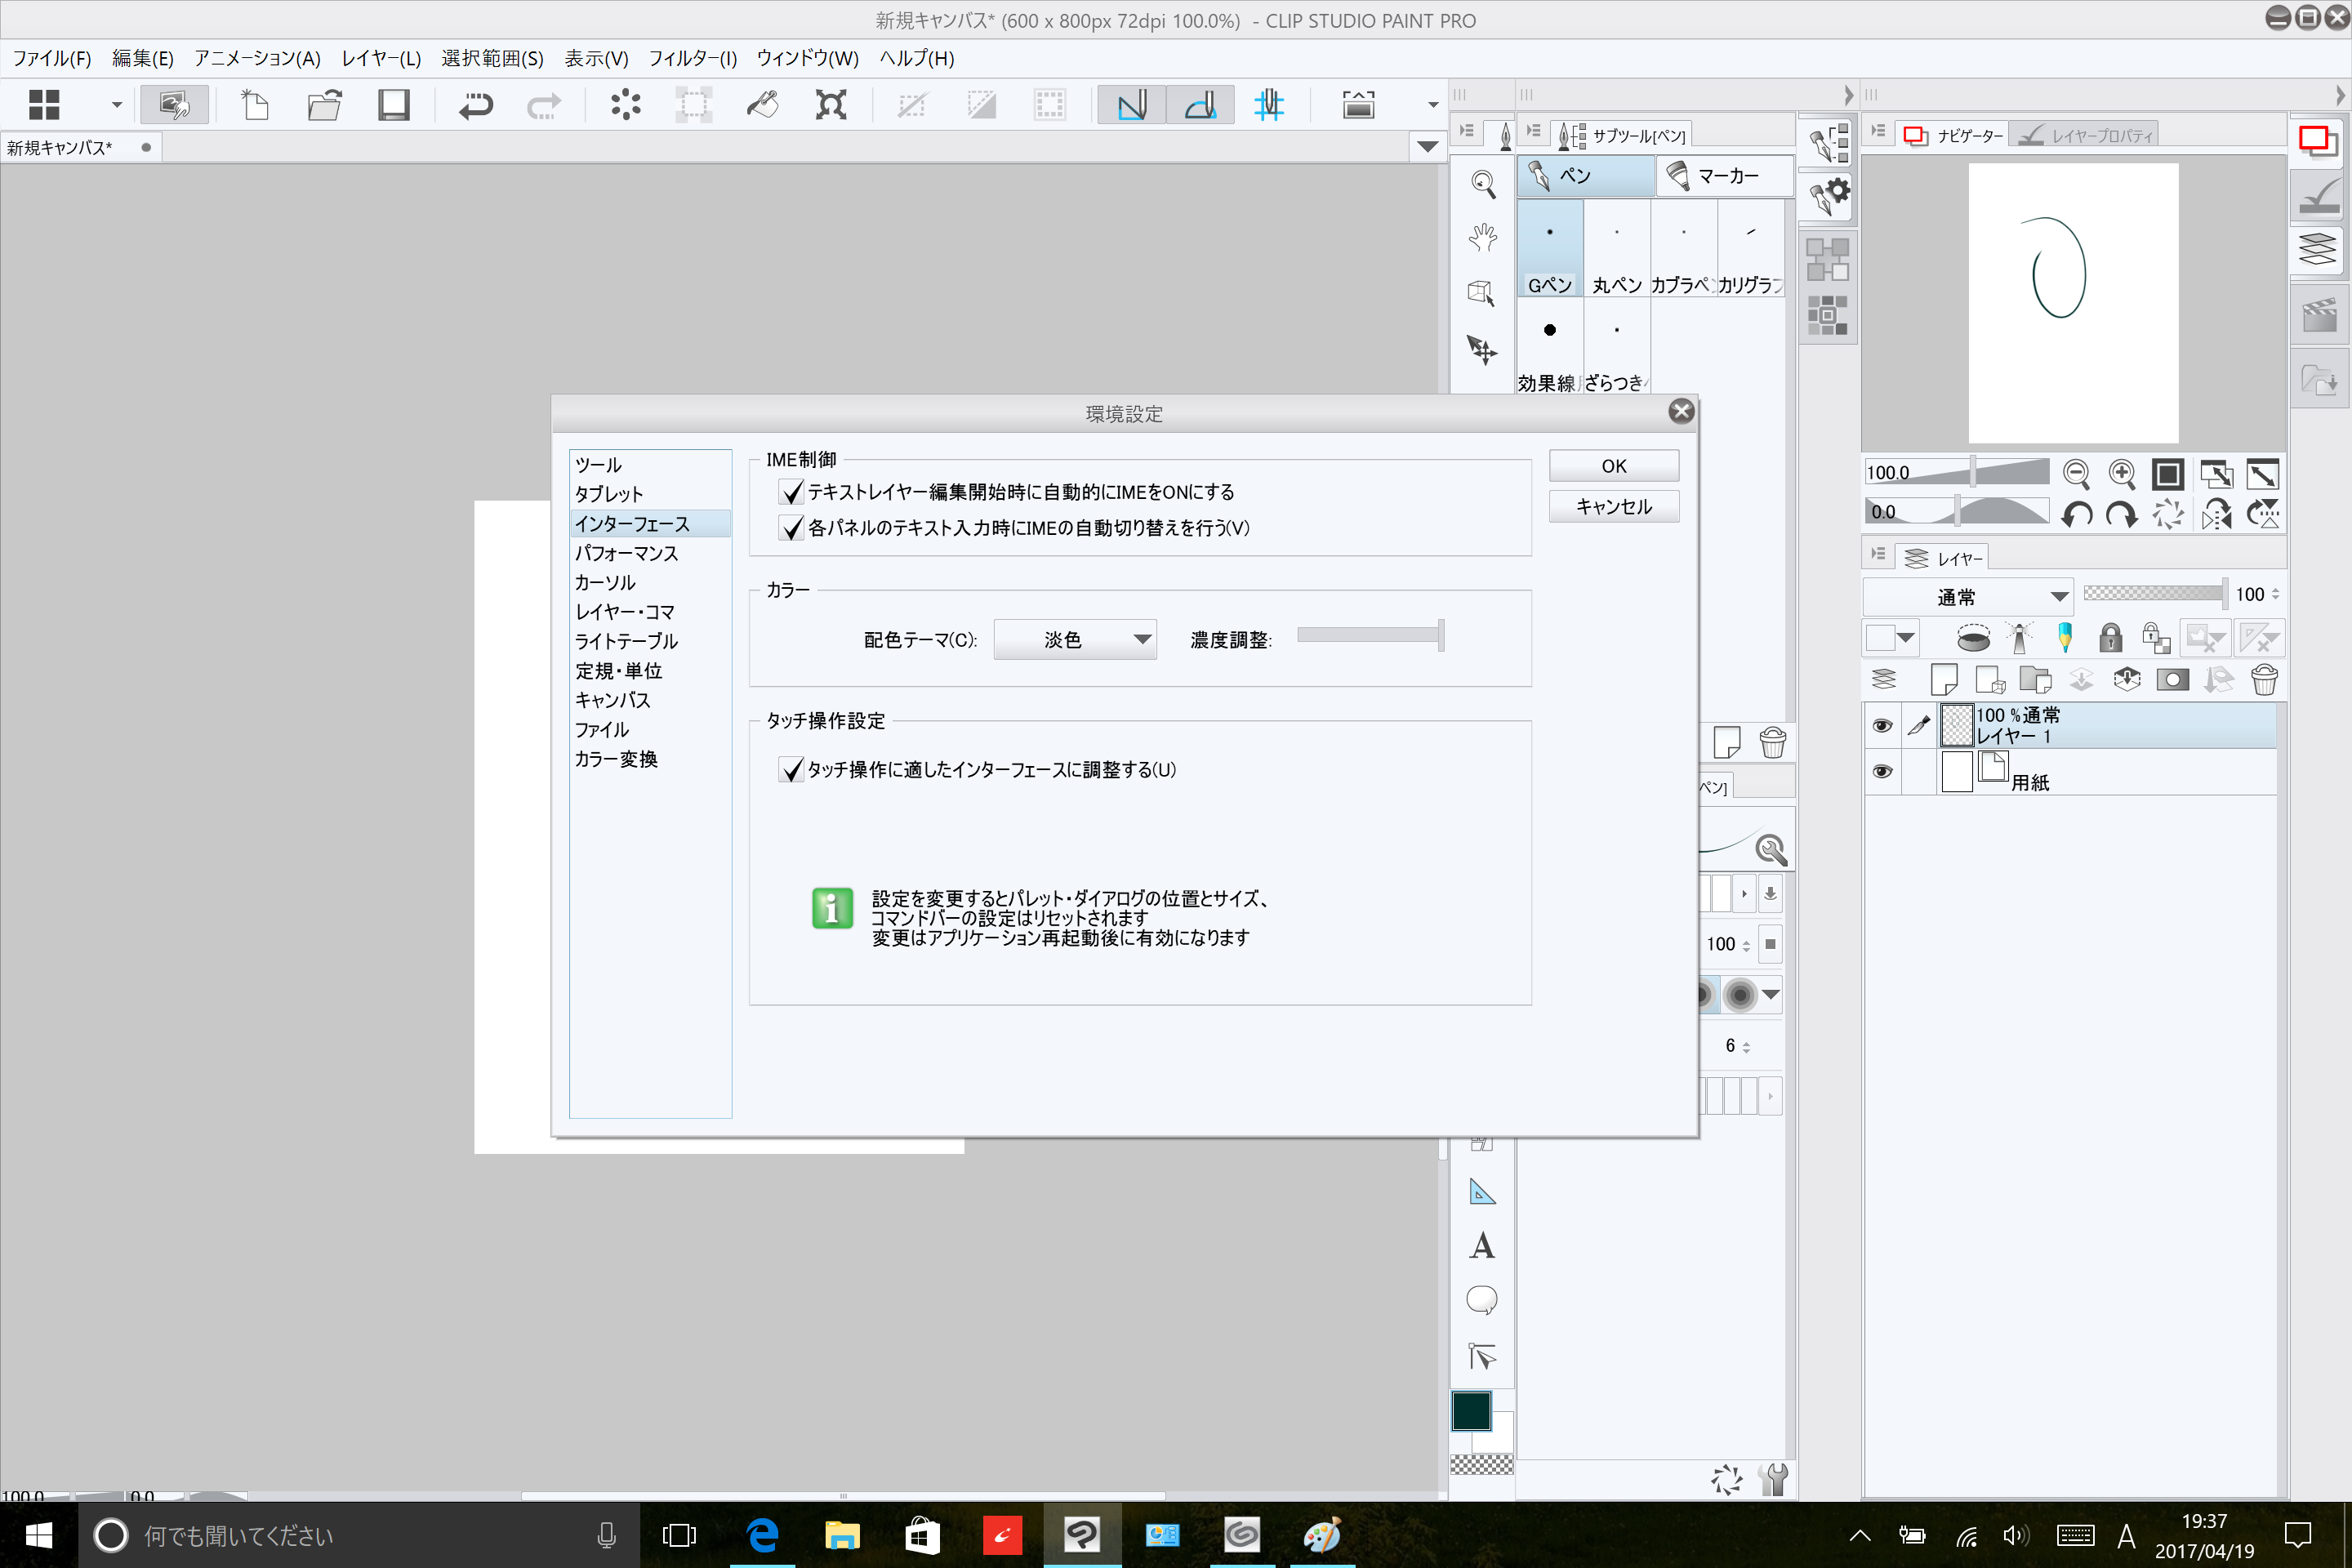Select the Hand move tool
This screenshot has width=2352, height=1568.
pyautogui.click(x=1482, y=237)
